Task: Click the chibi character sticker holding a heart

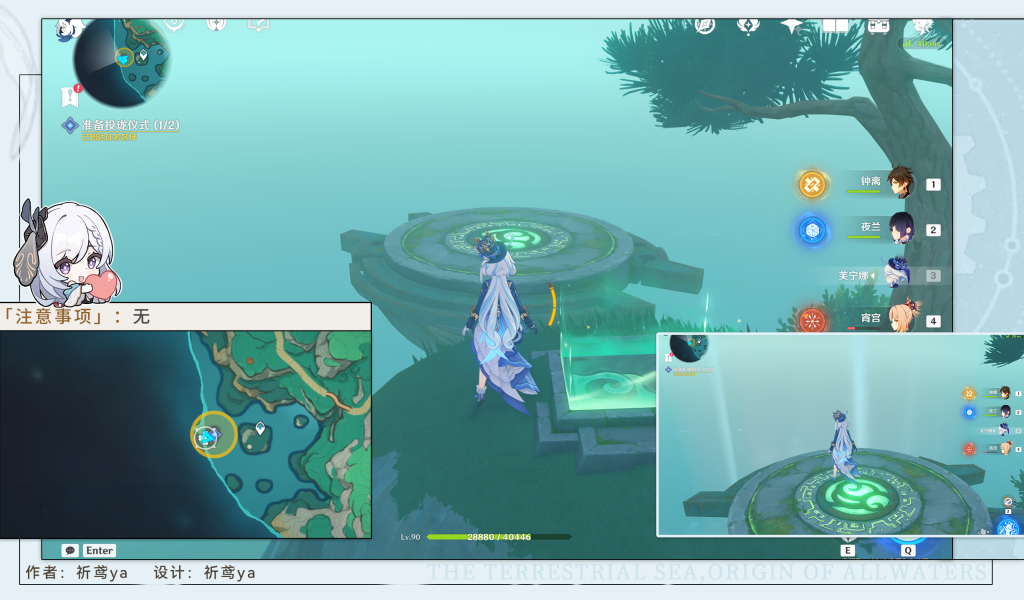Action: point(65,253)
